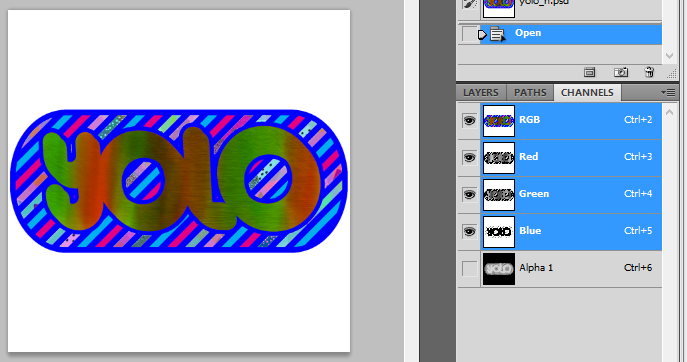
Task: Click the camera new snapshot icon
Action: pyautogui.click(x=621, y=72)
